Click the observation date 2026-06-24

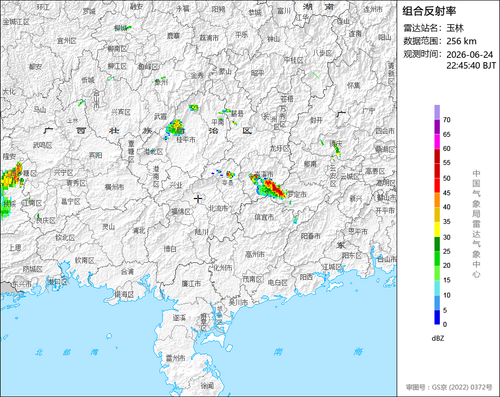pos(470,55)
